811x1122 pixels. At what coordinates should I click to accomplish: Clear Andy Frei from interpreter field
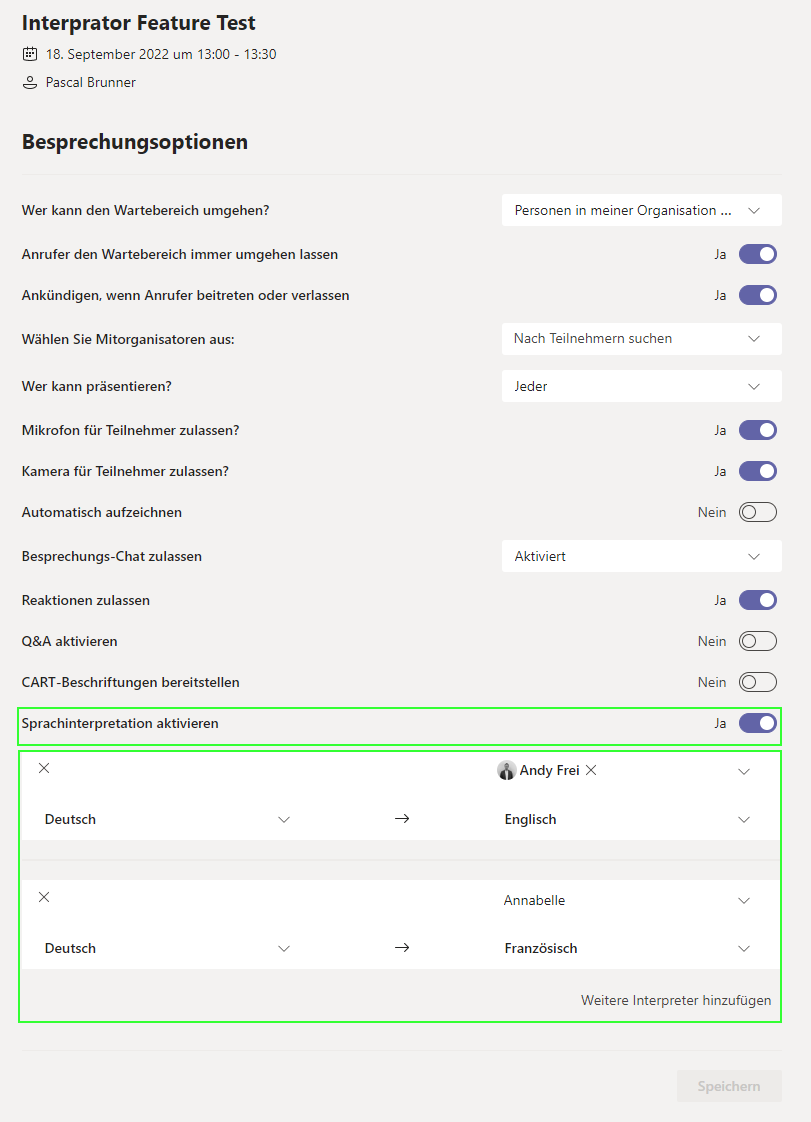pyautogui.click(x=591, y=770)
